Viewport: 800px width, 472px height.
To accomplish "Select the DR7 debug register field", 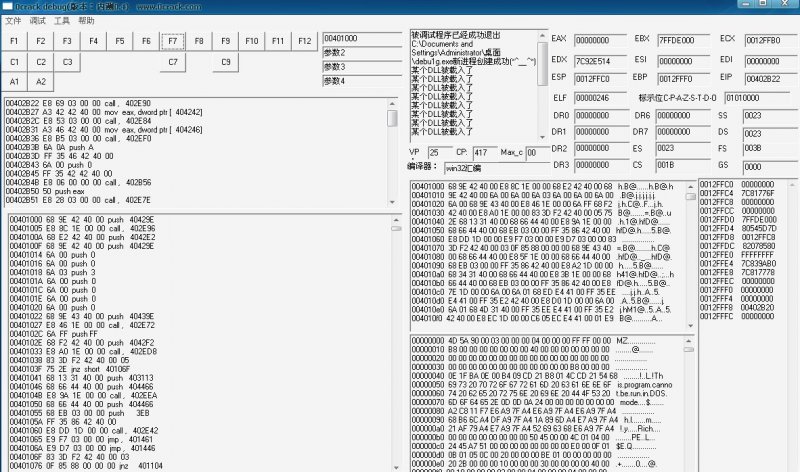I will tap(683, 132).
